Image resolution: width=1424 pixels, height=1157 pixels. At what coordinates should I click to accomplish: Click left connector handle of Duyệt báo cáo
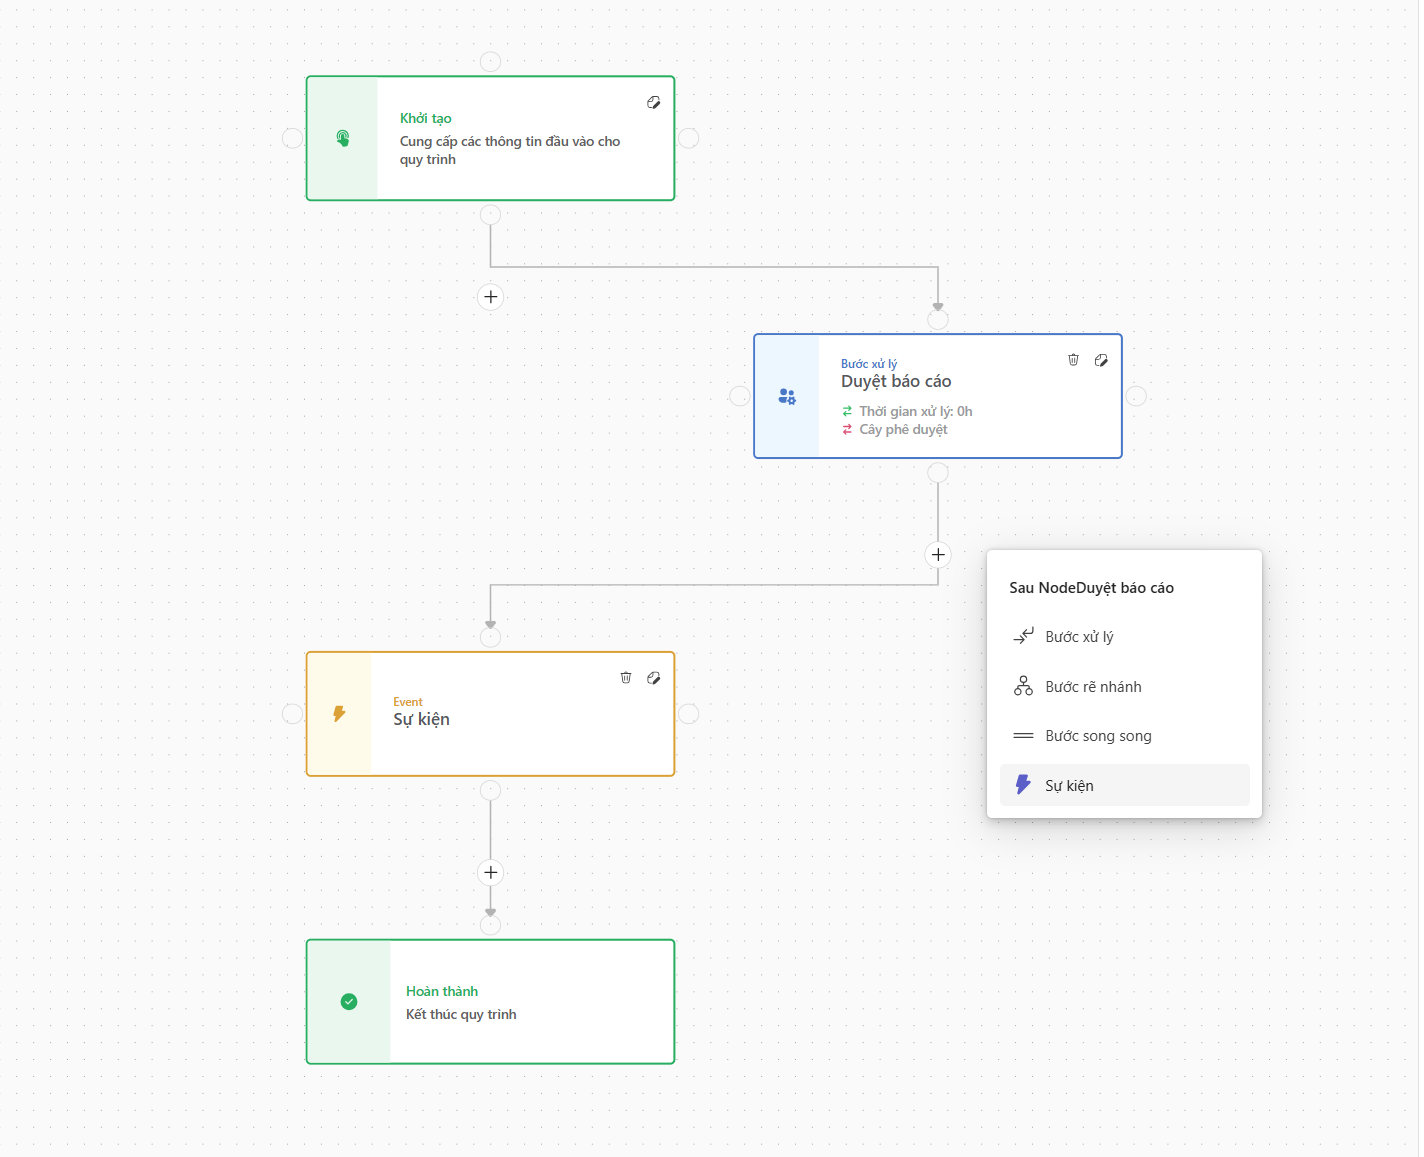pyautogui.click(x=740, y=396)
